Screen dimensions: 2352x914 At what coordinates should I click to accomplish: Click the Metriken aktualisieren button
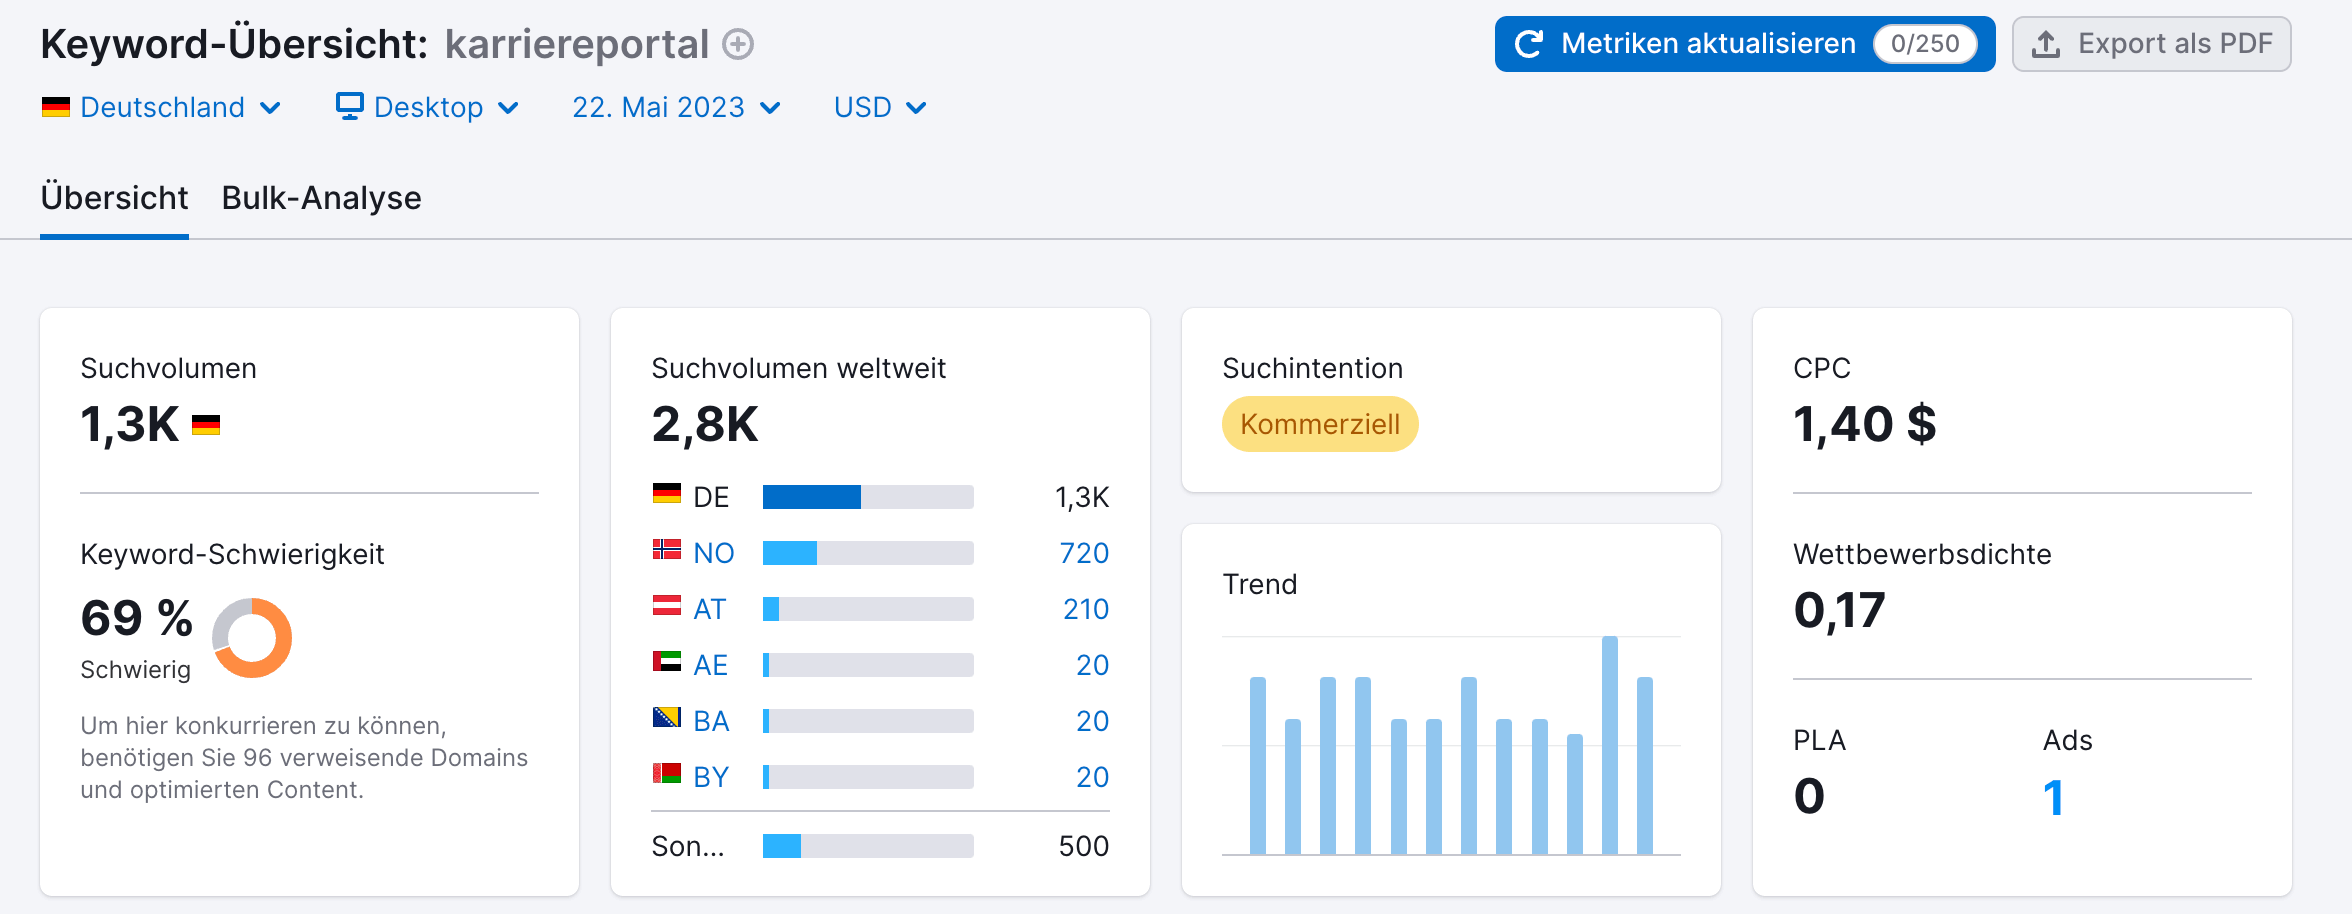click(x=1745, y=44)
